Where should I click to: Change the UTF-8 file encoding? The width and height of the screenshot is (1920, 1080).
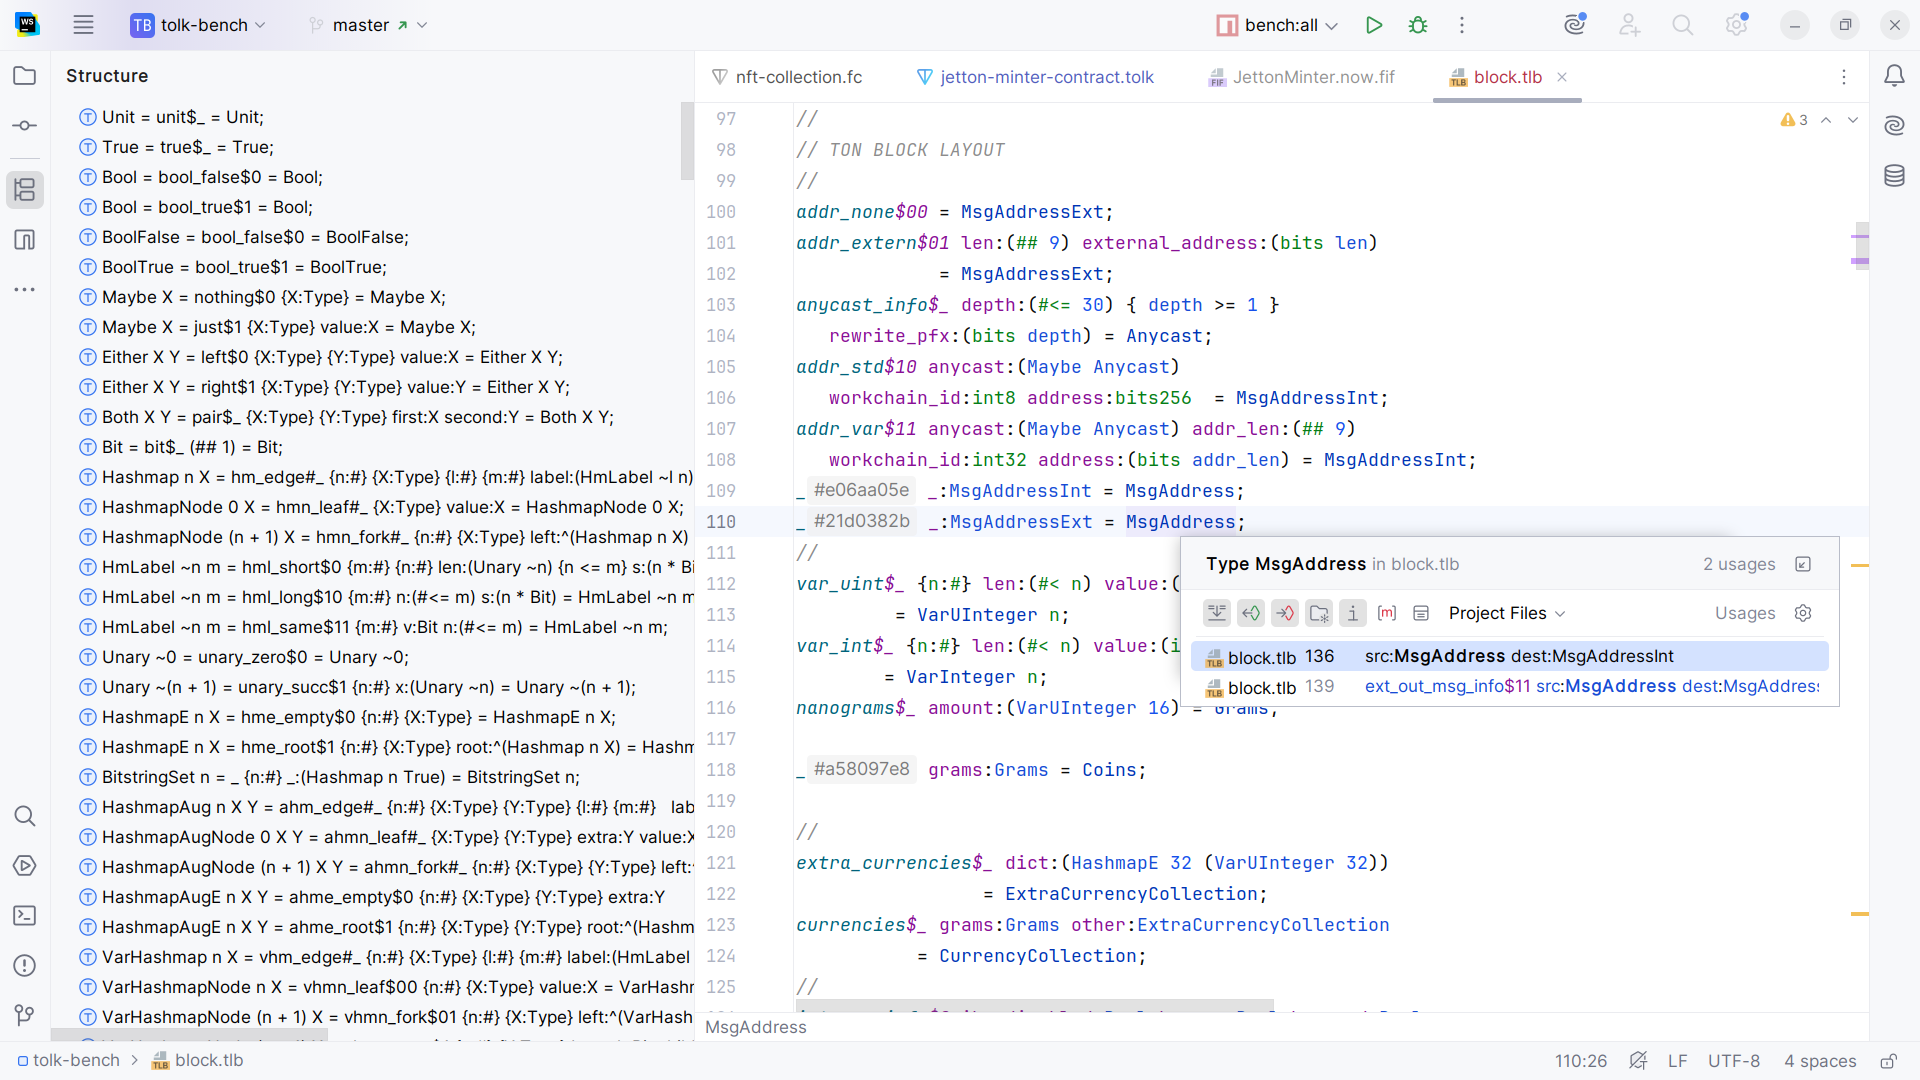pos(1733,1061)
